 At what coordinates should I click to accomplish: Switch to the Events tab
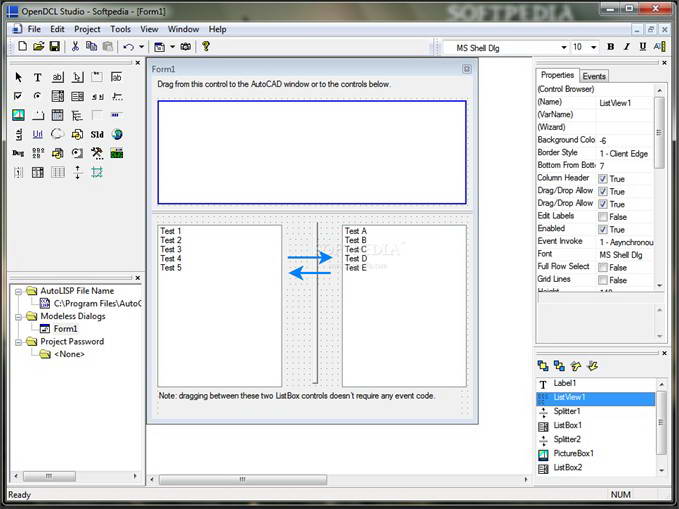point(594,76)
